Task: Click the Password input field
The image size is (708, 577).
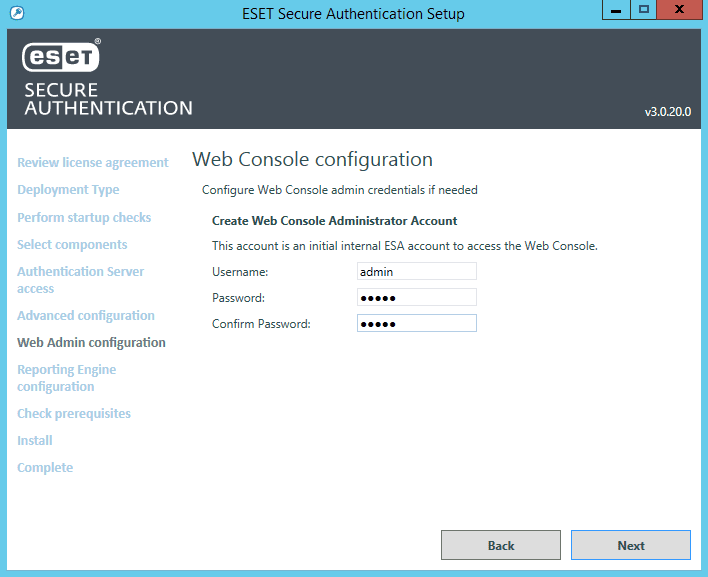Action: point(416,298)
